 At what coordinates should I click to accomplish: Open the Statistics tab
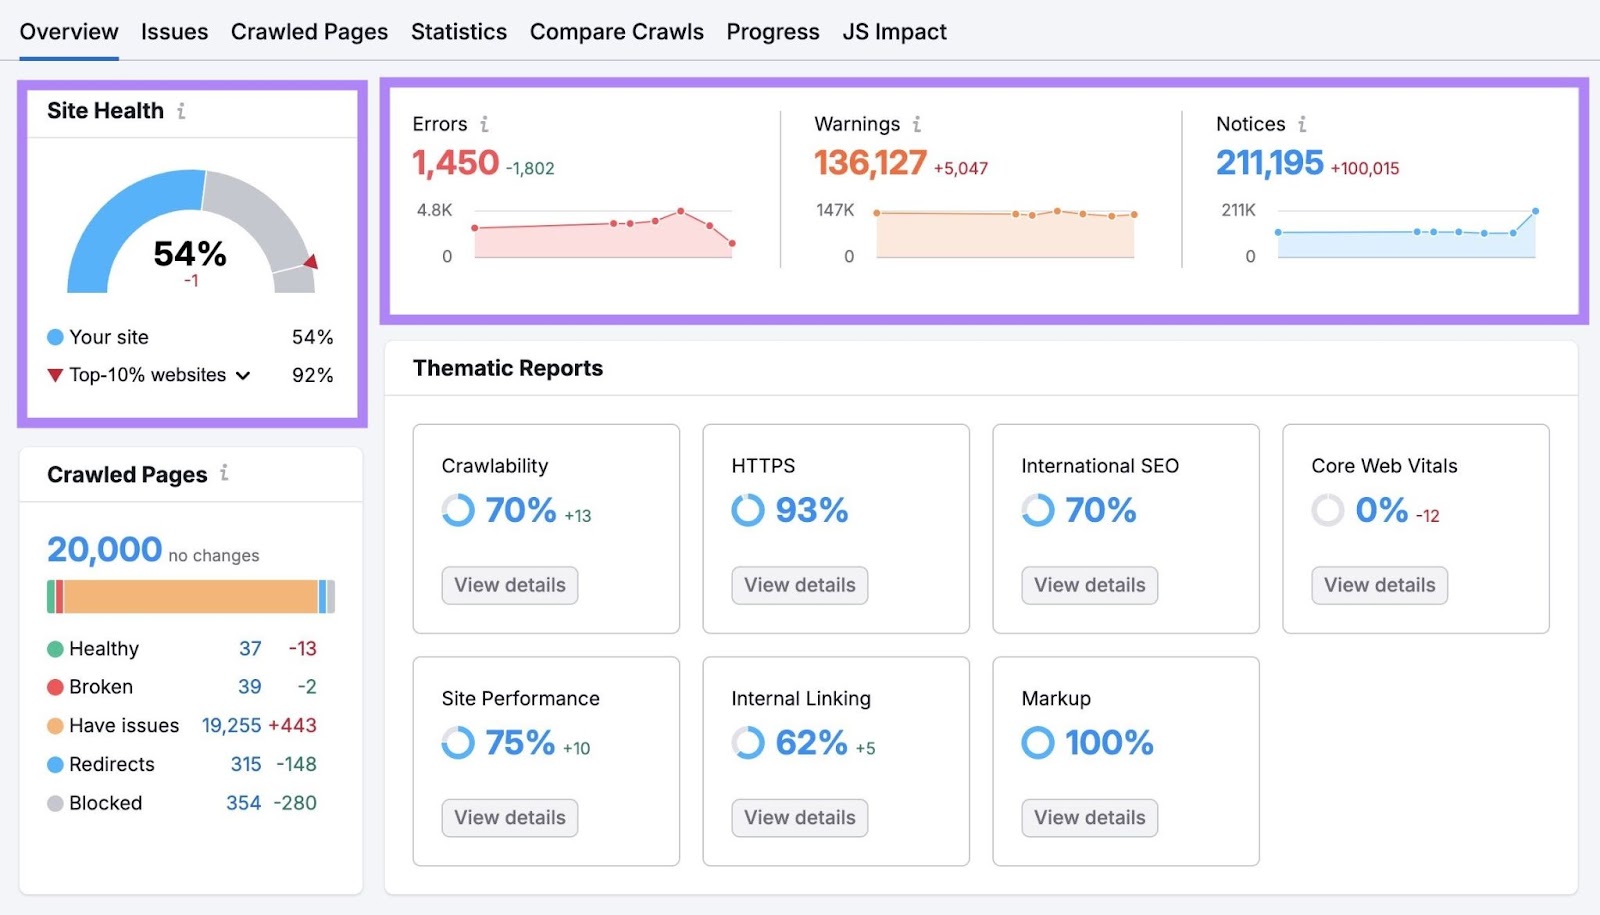click(458, 31)
